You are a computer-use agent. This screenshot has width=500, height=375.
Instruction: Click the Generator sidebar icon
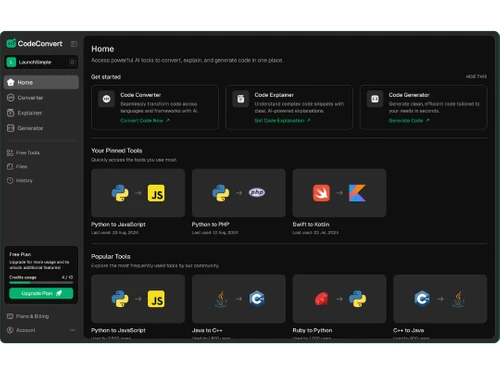pyautogui.click(x=11, y=128)
